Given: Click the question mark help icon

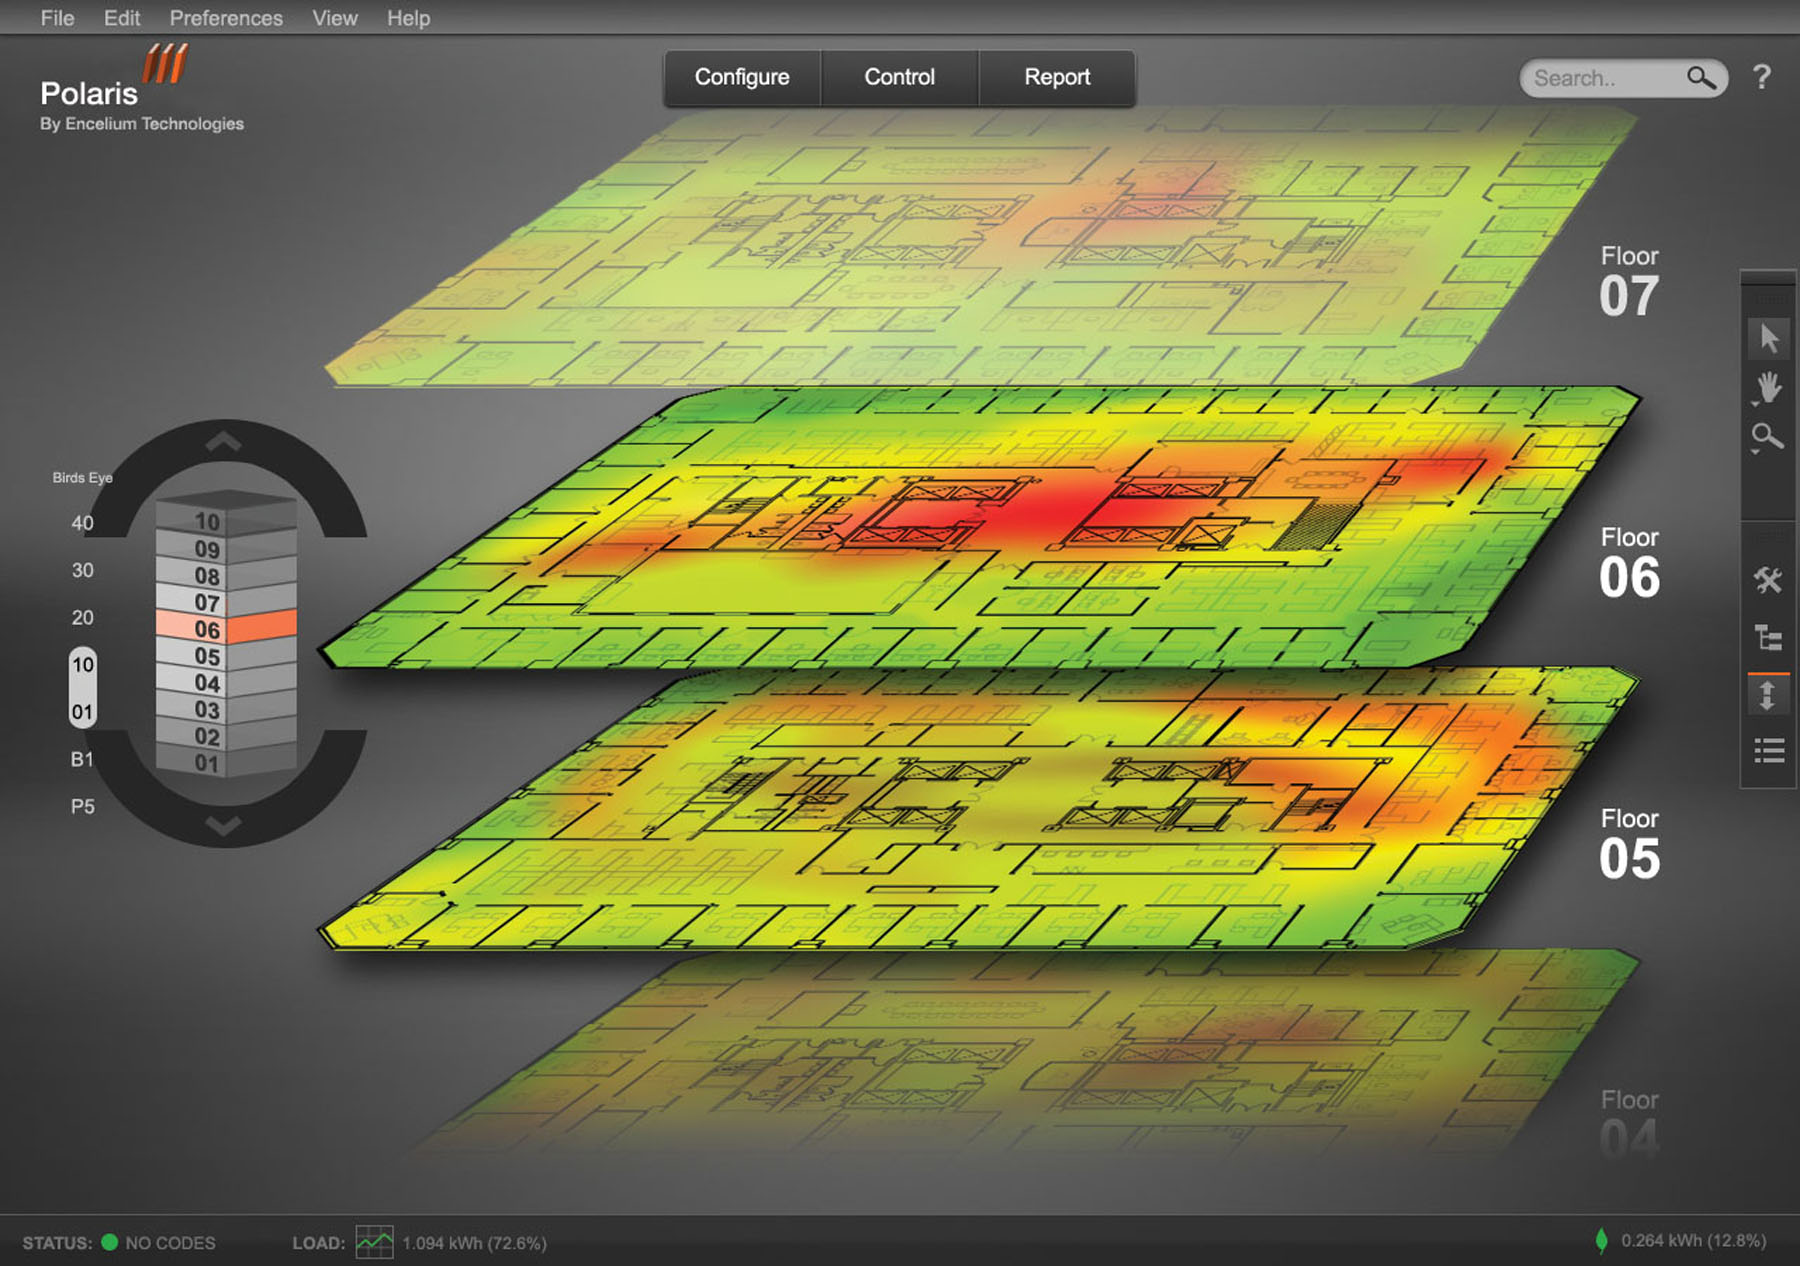Looking at the screenshot, I should 1762,77.
